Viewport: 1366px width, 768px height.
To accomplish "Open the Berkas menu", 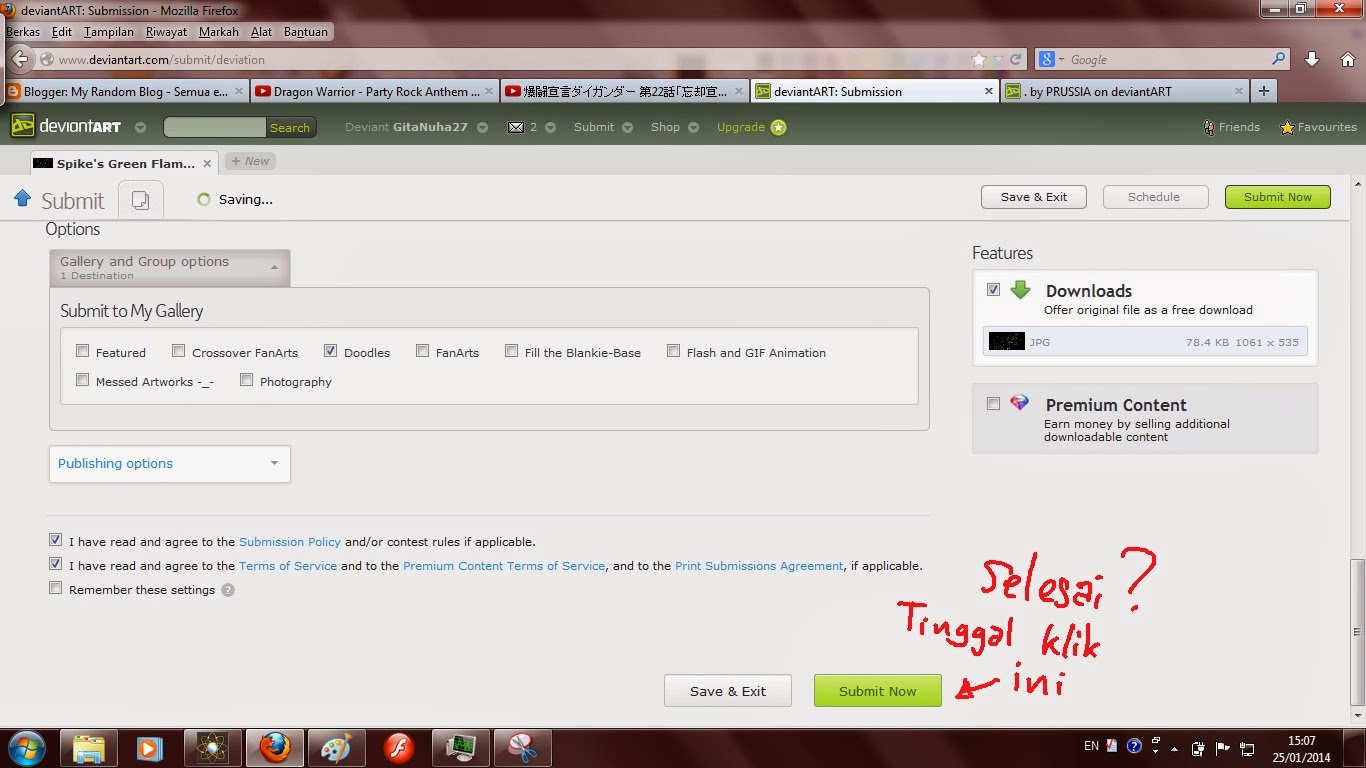I will [x=23, y=32].
